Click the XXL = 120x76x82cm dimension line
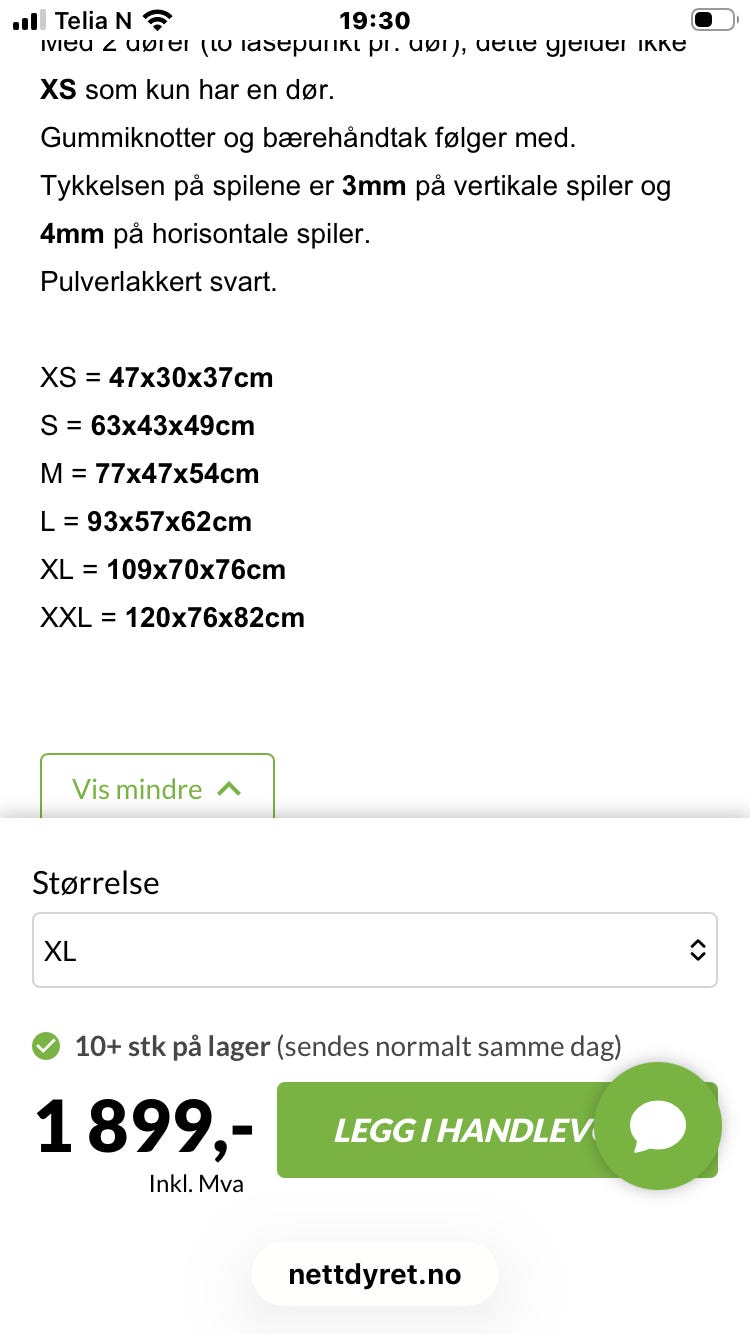Screen dimensions: 750x1334 pos(172,618)
